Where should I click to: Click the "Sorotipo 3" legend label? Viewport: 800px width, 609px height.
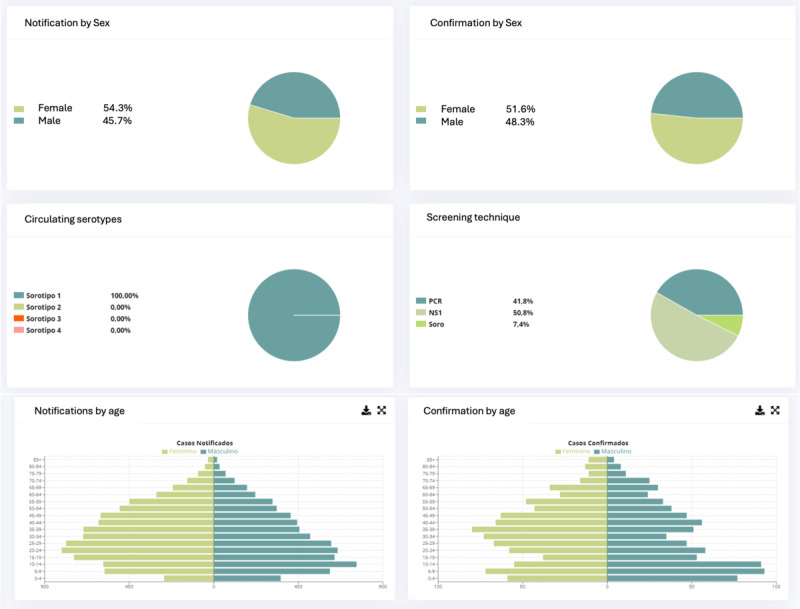(43, 319)
